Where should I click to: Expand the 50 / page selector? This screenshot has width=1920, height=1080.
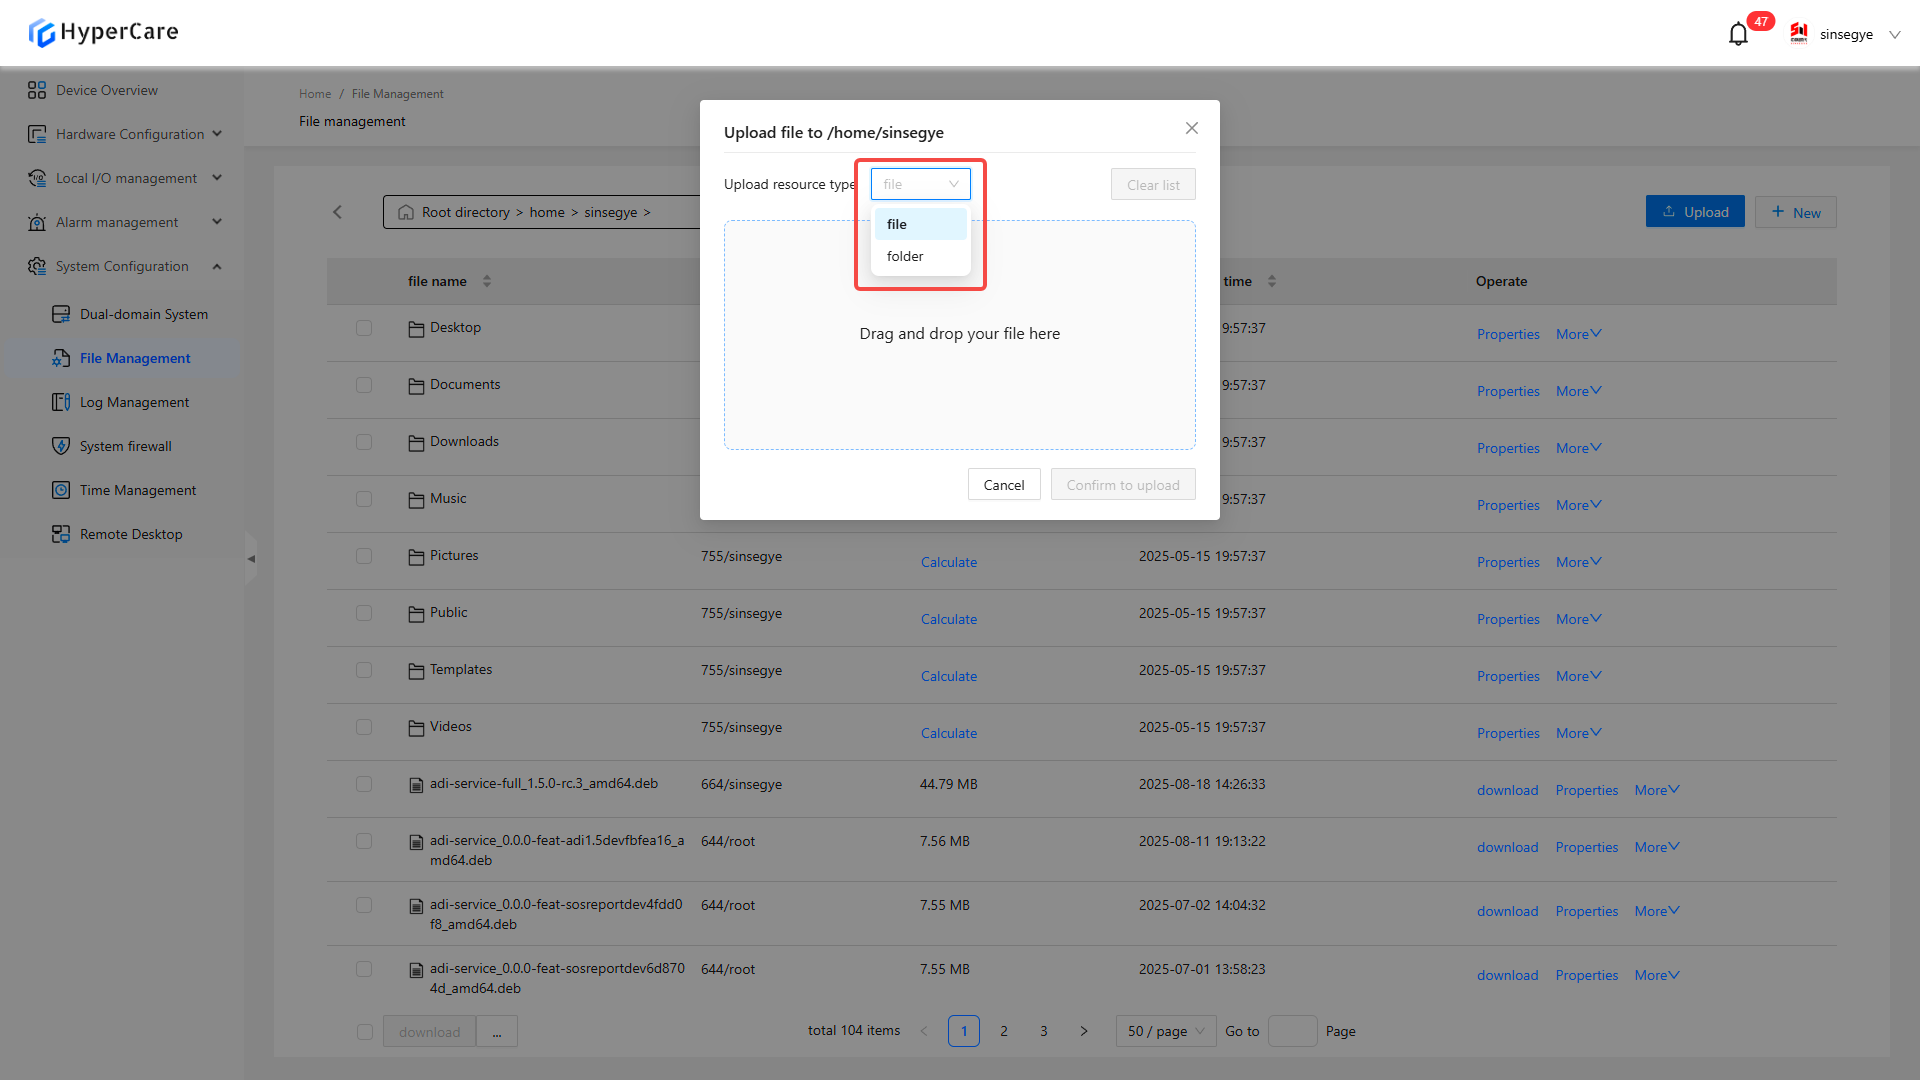(x=1166, y=1031)
